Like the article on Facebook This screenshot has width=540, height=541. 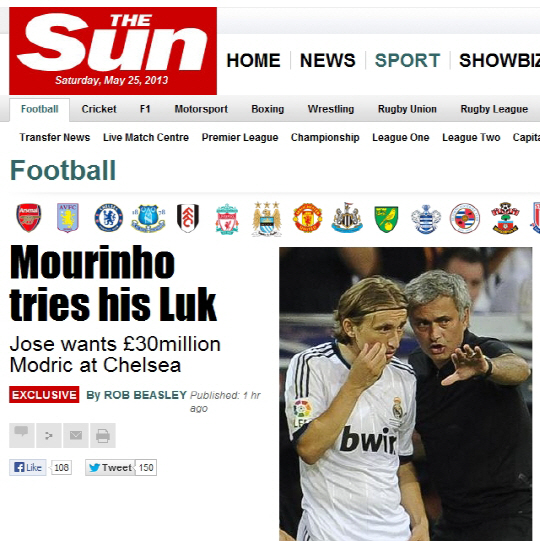click(x=28, y=468)
